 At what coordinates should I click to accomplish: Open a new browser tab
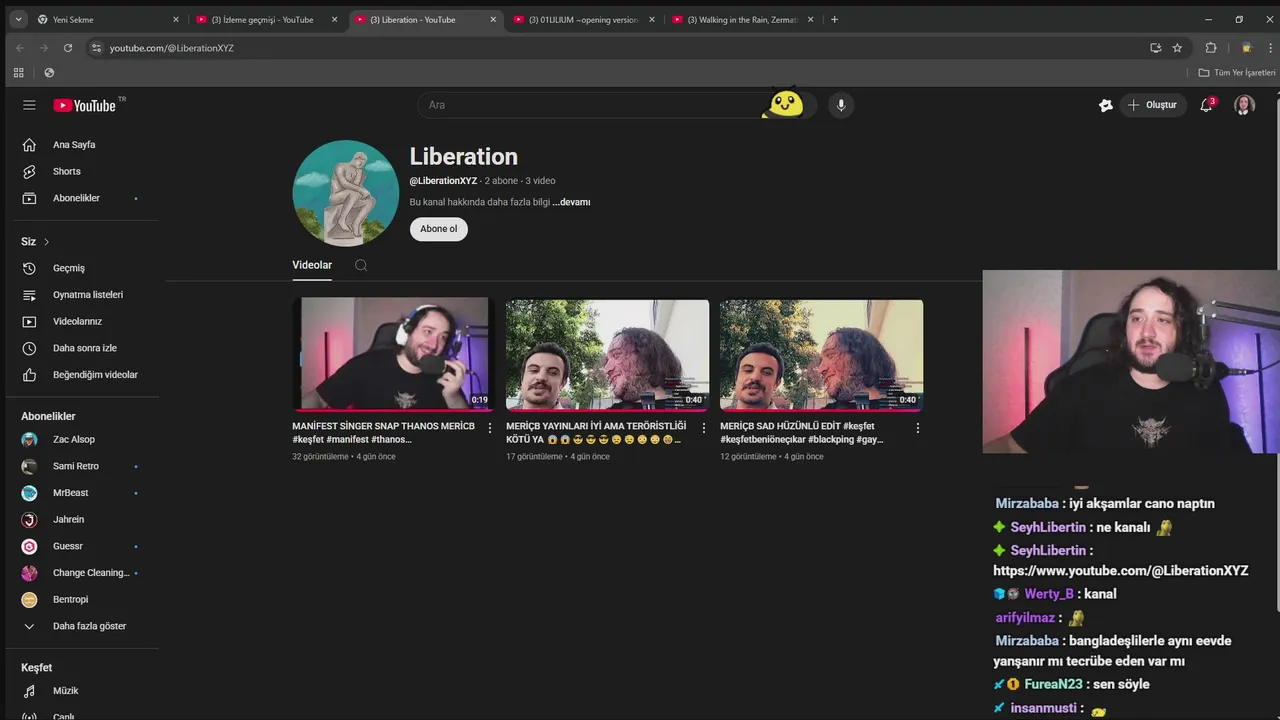pyautogui.click(x=834, y=19)
